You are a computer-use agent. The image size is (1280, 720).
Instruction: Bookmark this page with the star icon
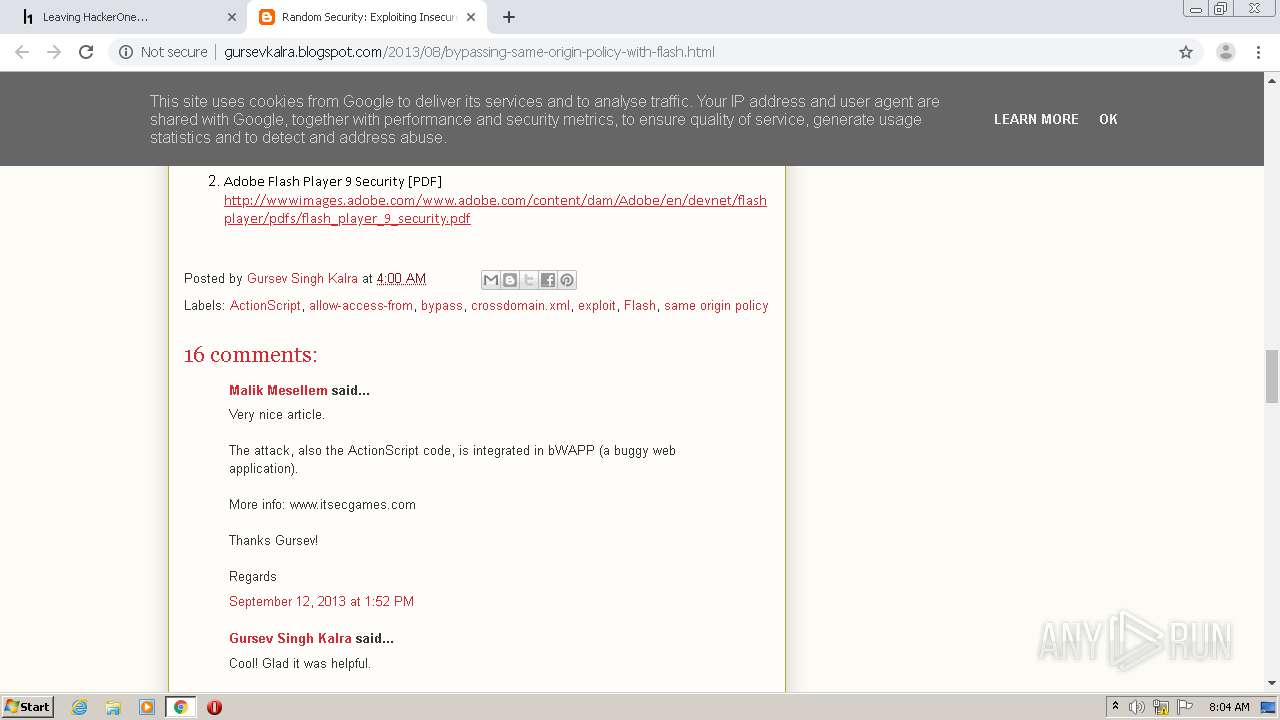[1186, 52]
